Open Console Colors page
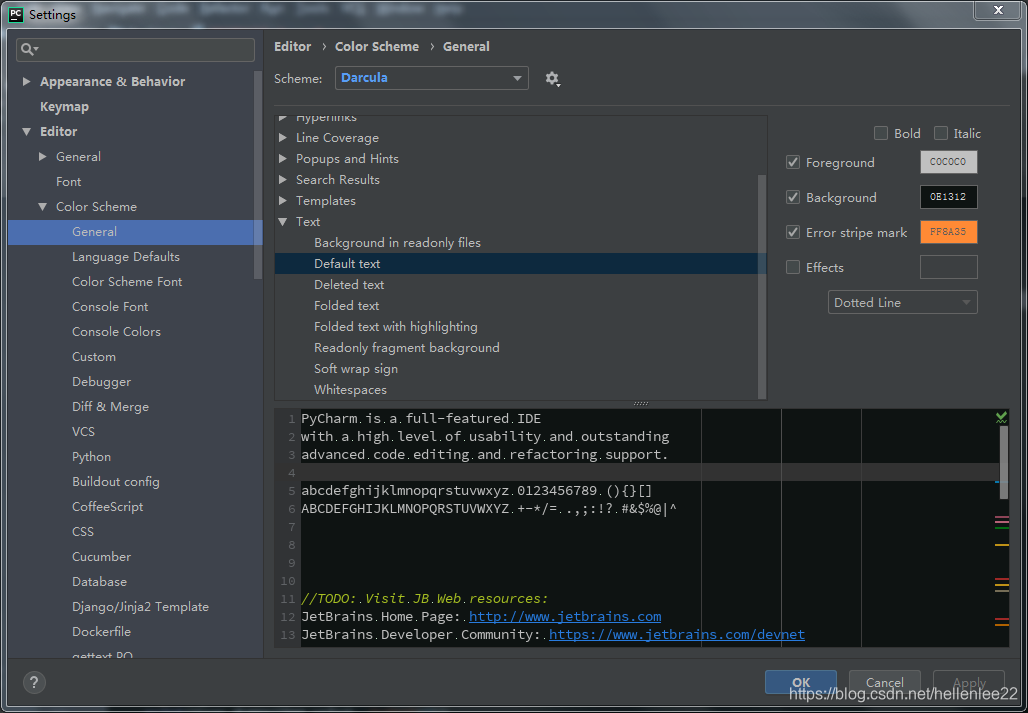Image resolution: width=1028 pixels, height=713 pixels. (116, 332)
